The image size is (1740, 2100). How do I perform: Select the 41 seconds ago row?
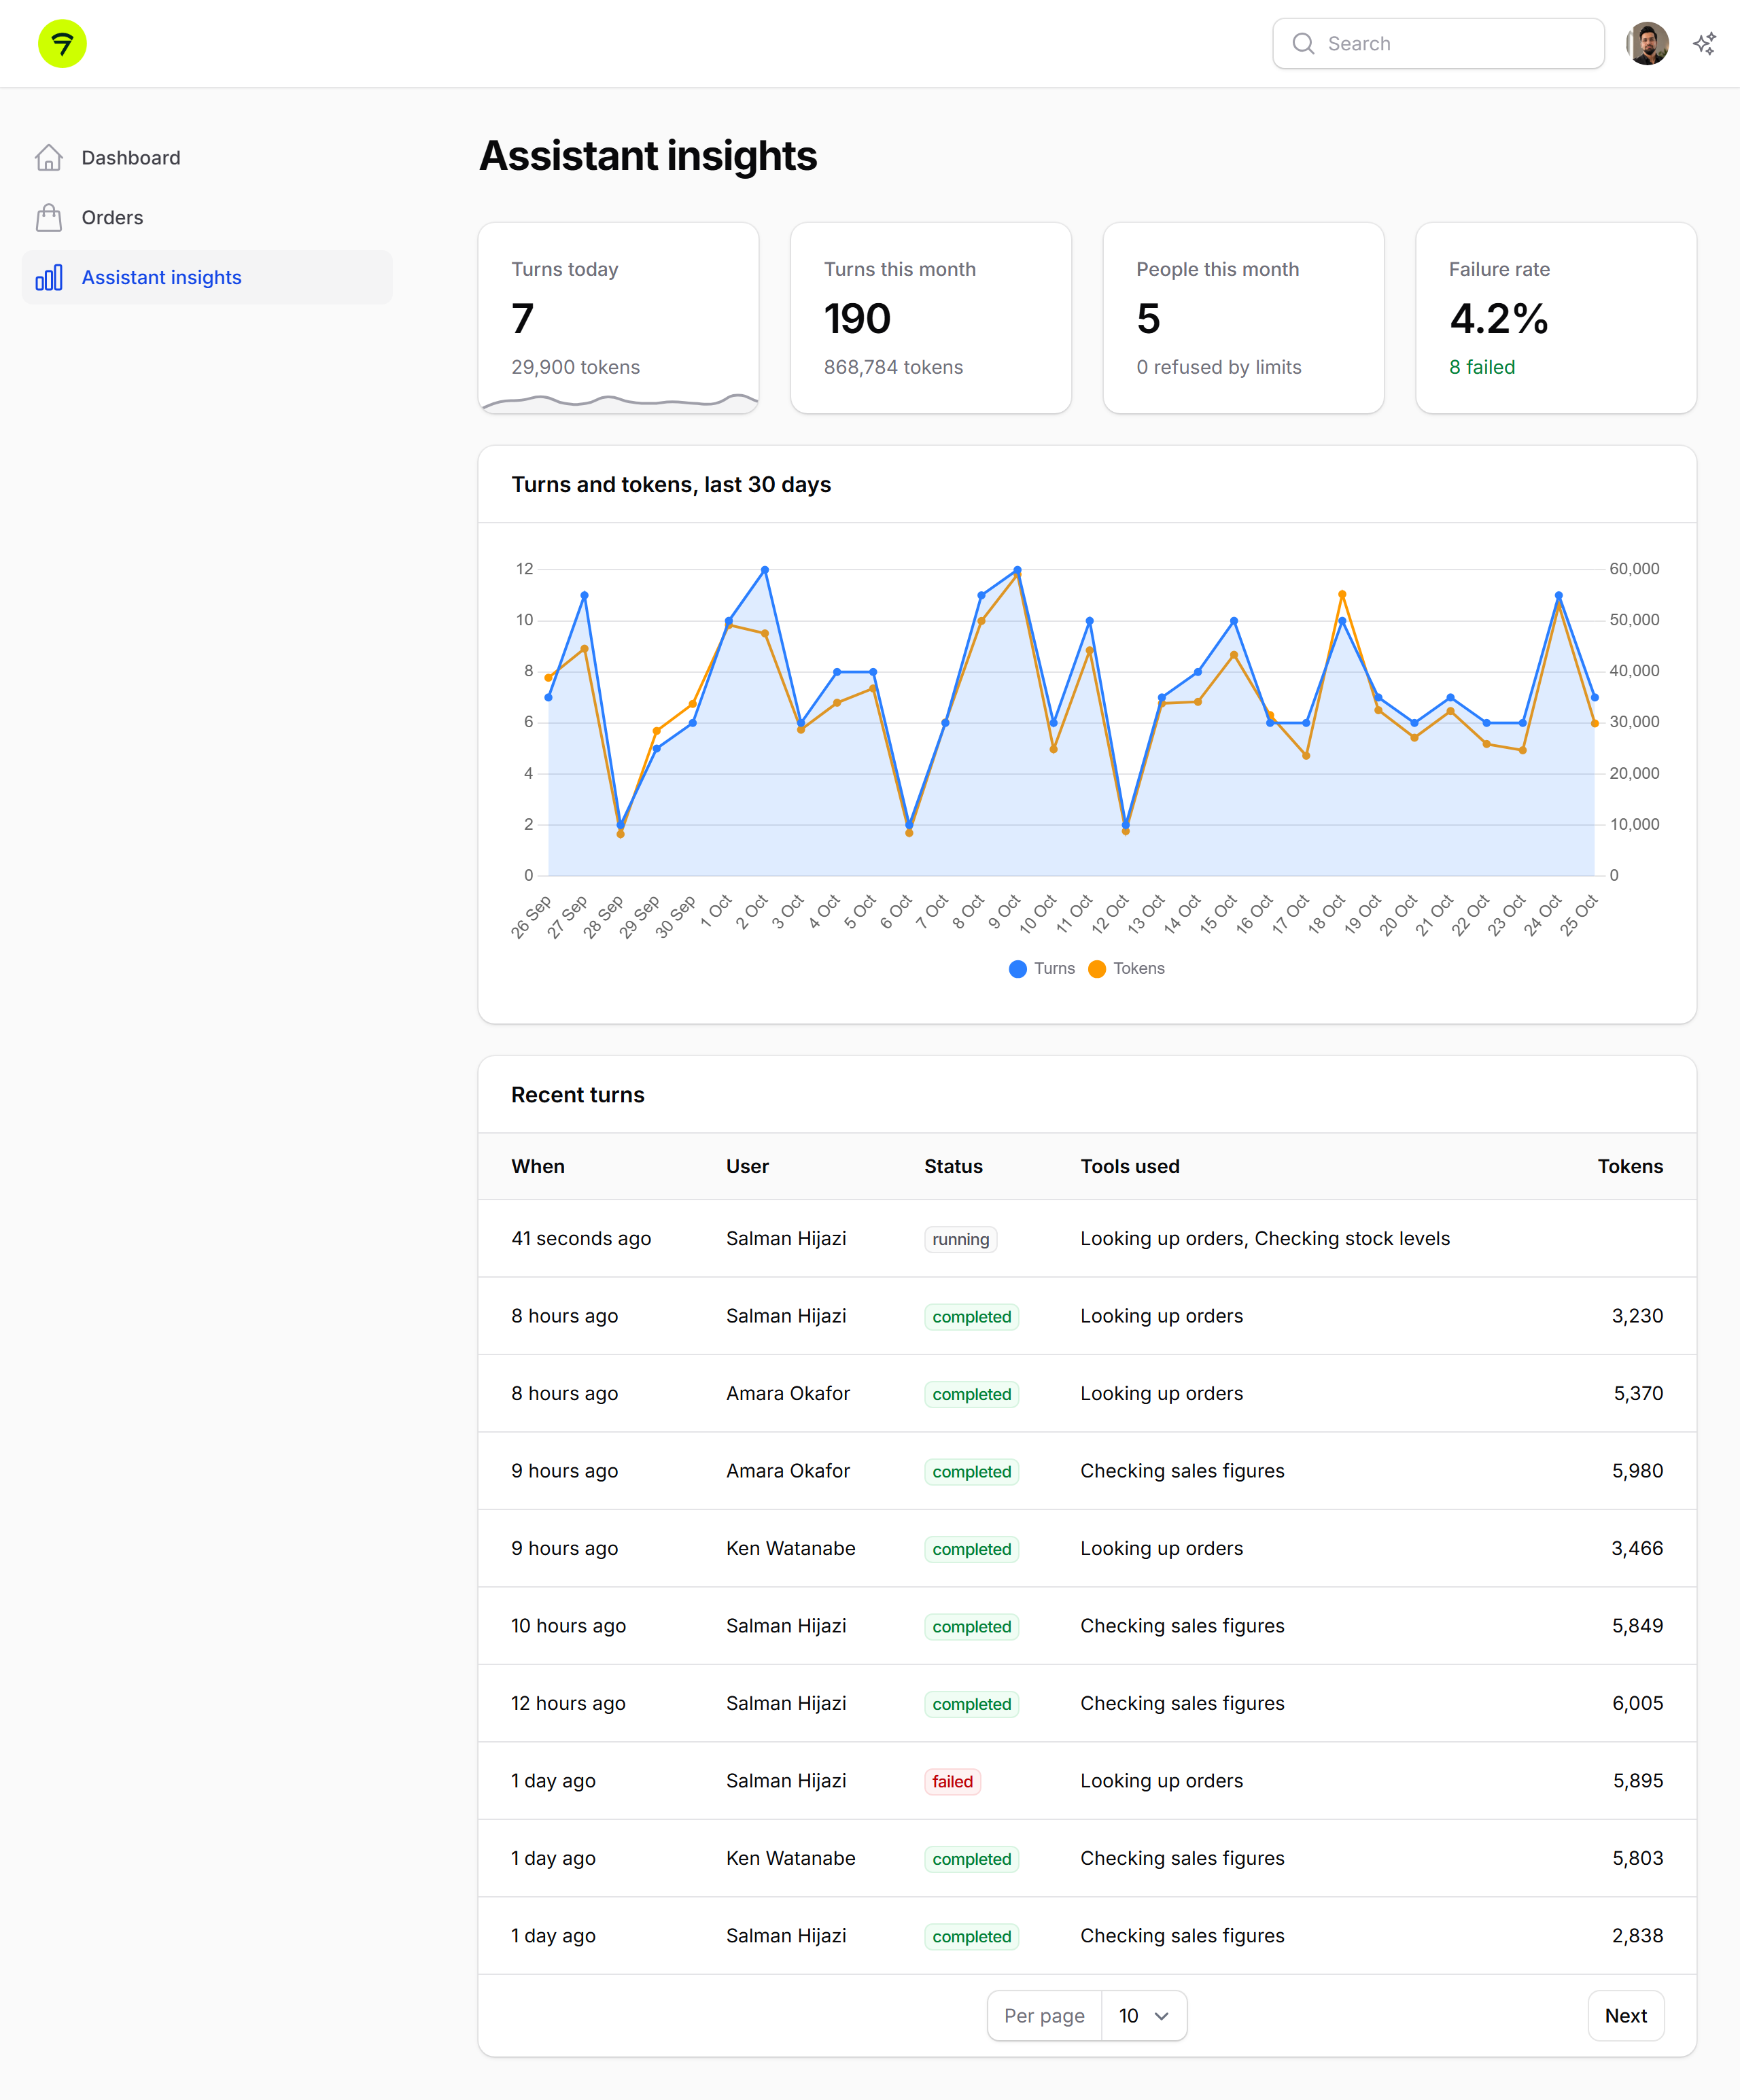tap(1087, 1239)
